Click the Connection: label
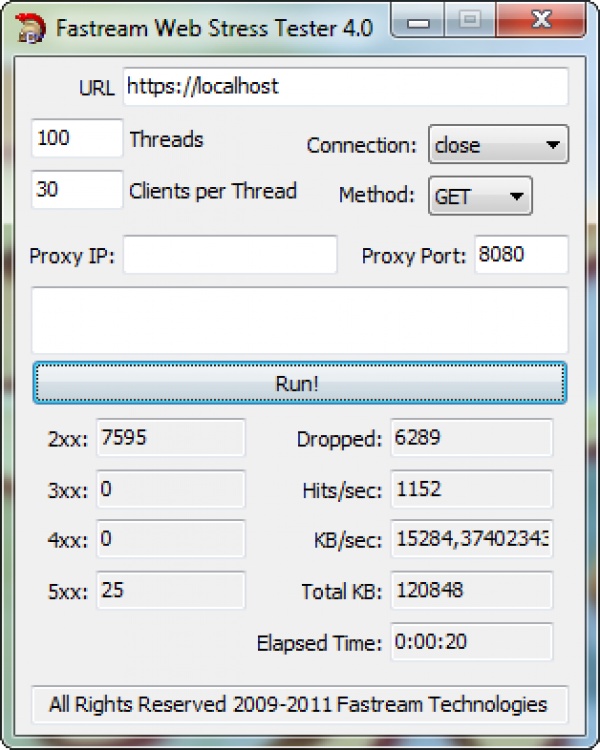 362,145
